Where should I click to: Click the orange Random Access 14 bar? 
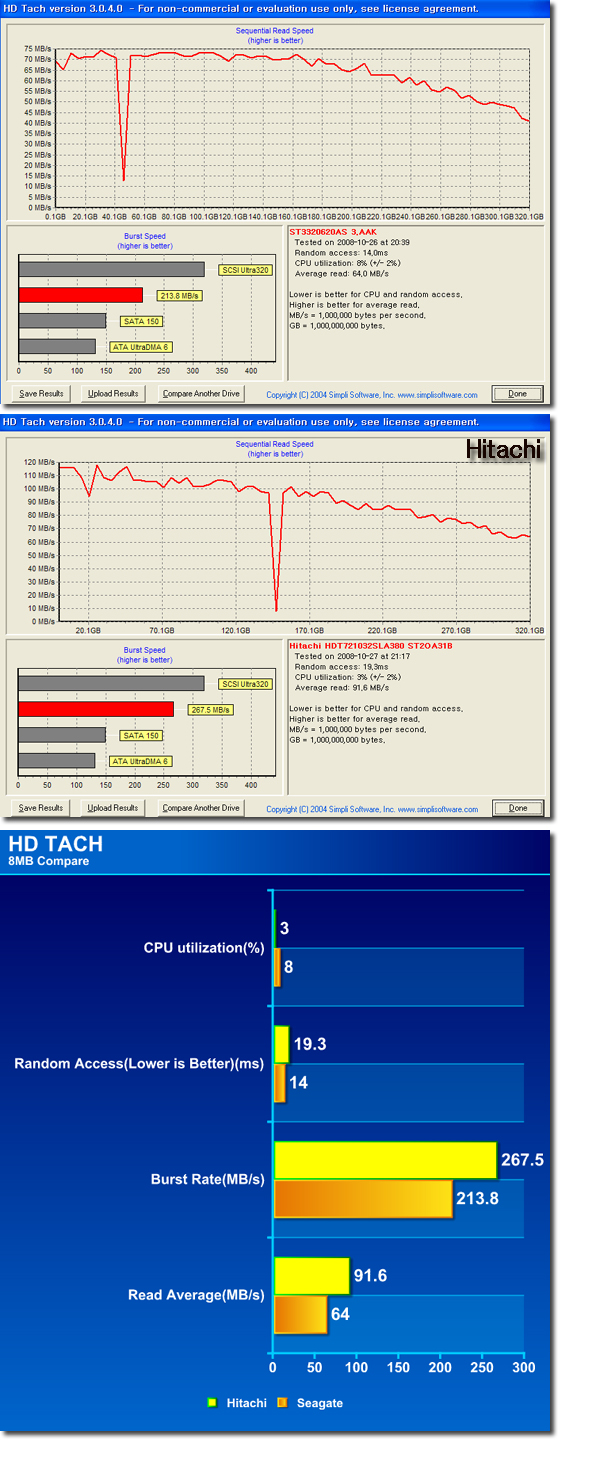click(x=279, y=1083)
